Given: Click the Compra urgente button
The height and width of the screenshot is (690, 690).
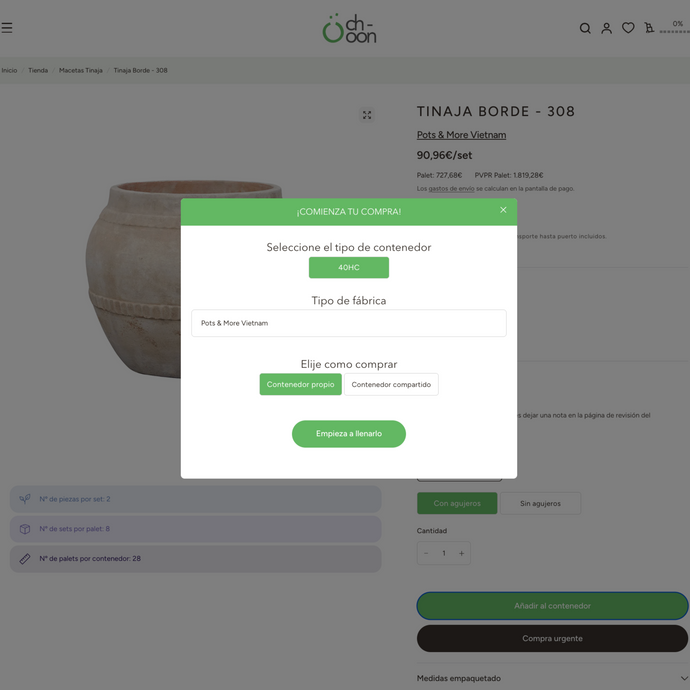Looking at the screenshot, I should tap(552, 639).
